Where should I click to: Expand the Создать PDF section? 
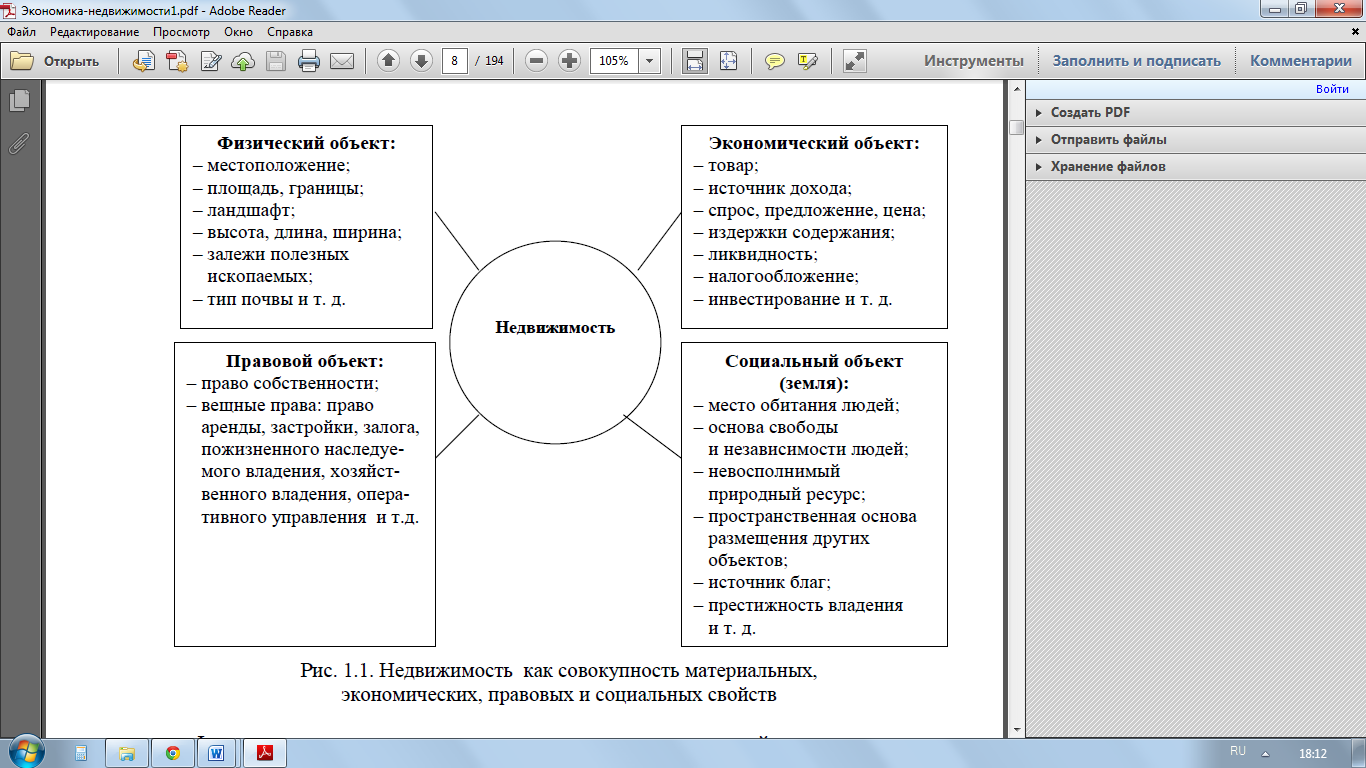click(x=1090, y=113)
